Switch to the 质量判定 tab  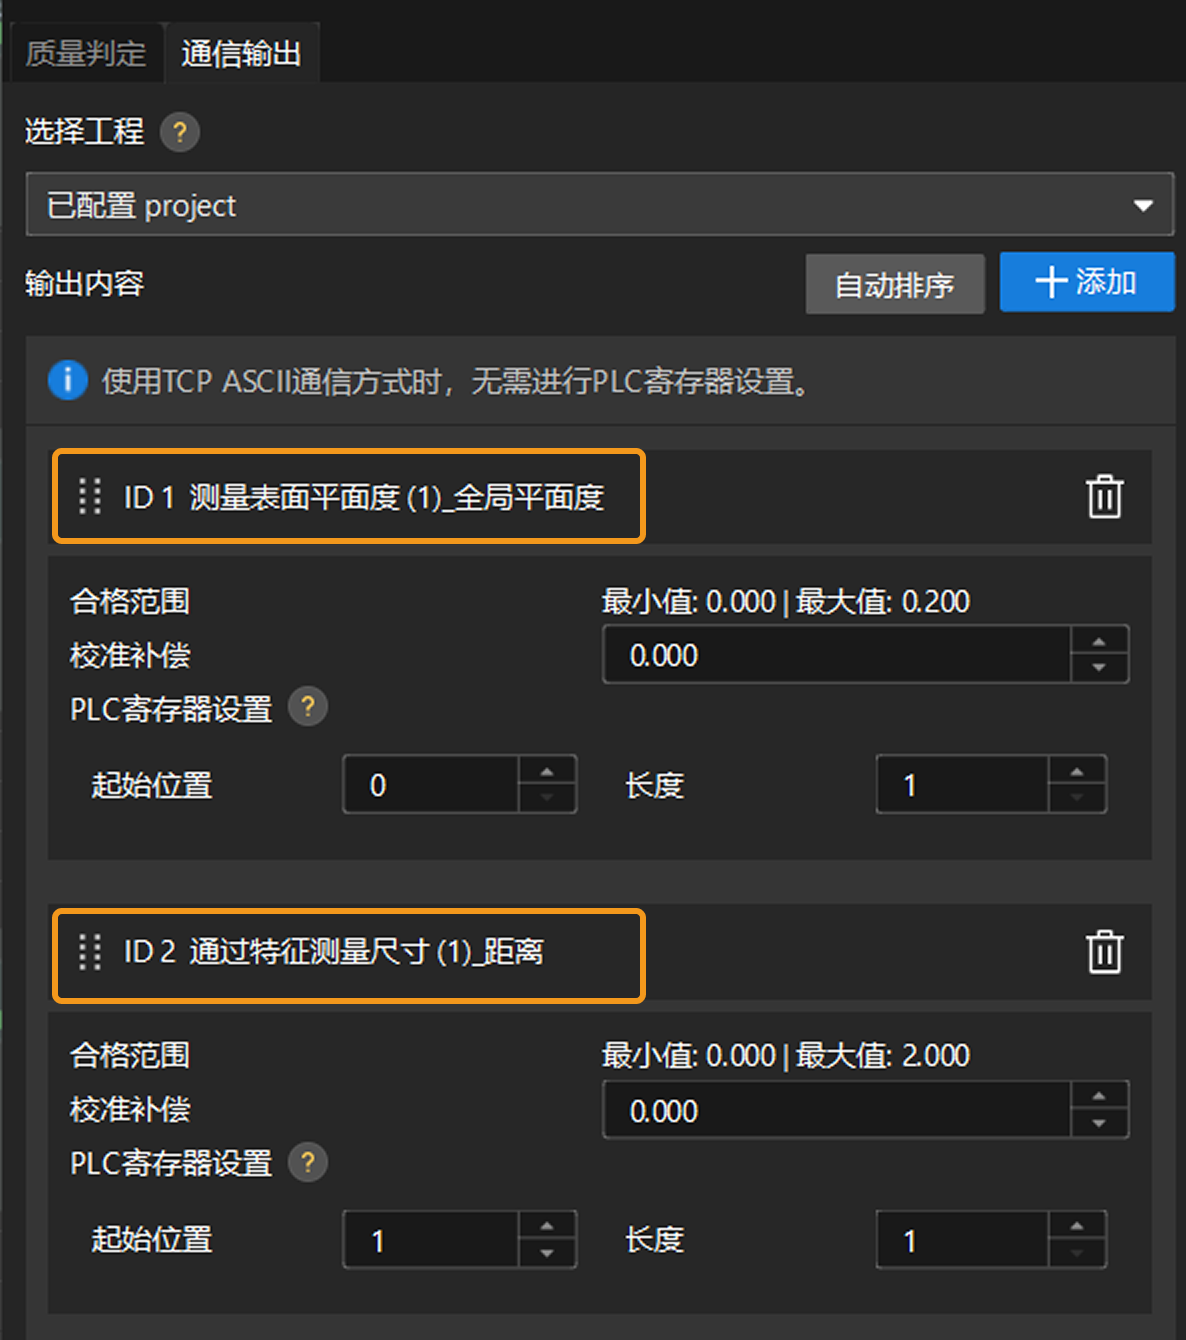tap(86, 53)
